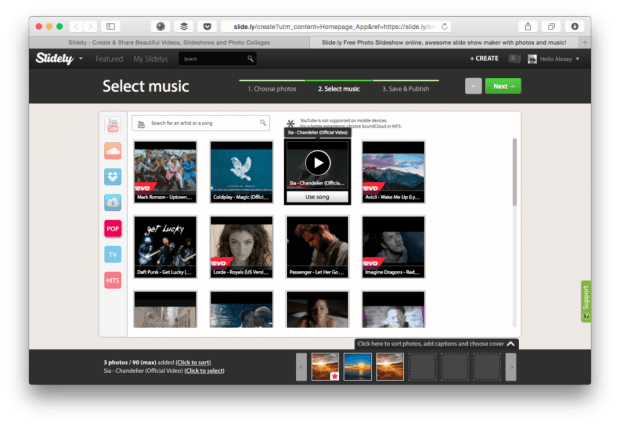Select the YouTube music source icon
620x426 pixels.
point(113,124)
